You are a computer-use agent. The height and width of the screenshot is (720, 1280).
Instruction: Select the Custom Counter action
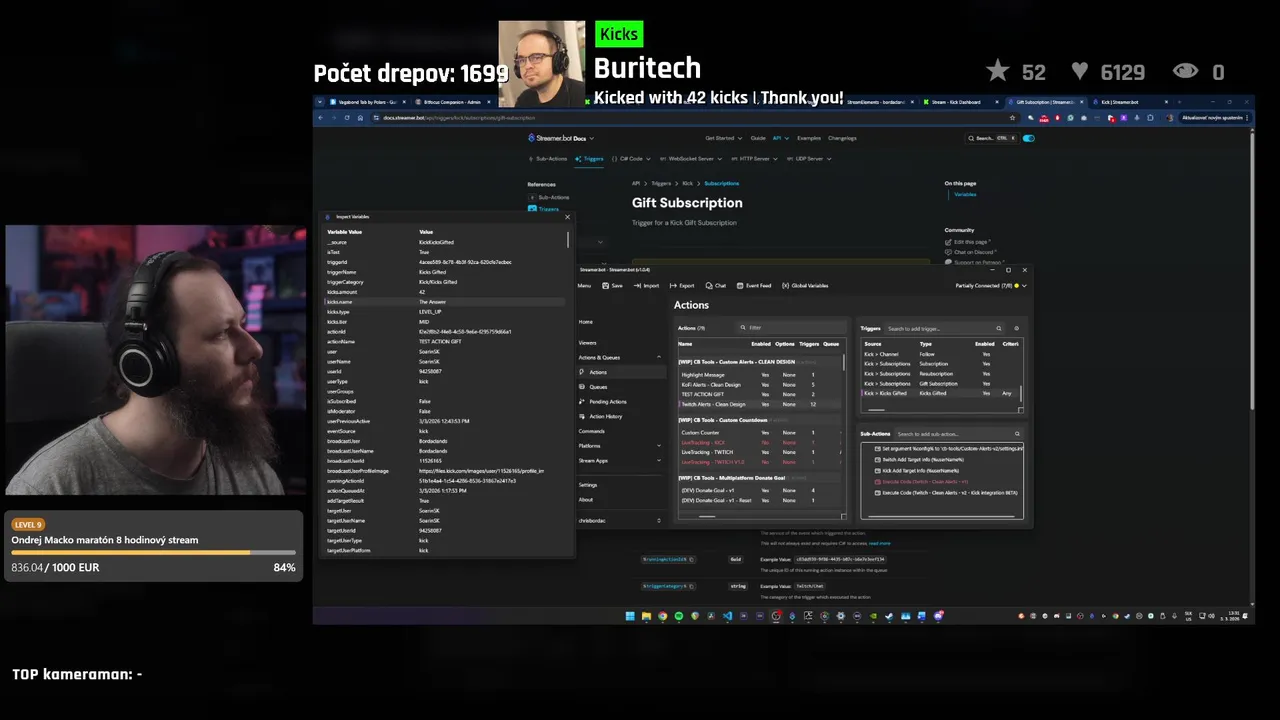760,432
